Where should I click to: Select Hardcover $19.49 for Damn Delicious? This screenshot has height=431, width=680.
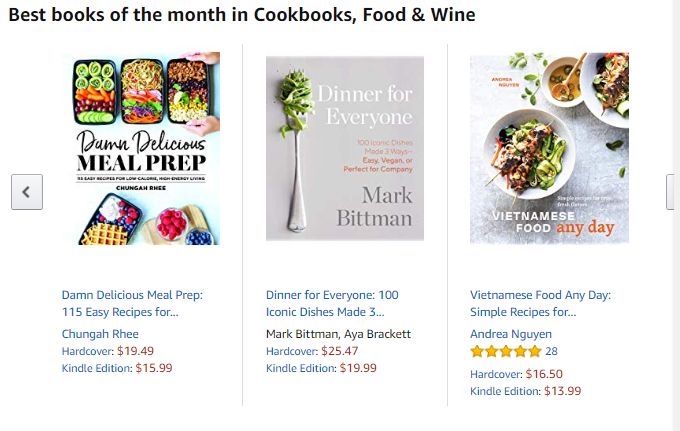click(x=108, y=351)
